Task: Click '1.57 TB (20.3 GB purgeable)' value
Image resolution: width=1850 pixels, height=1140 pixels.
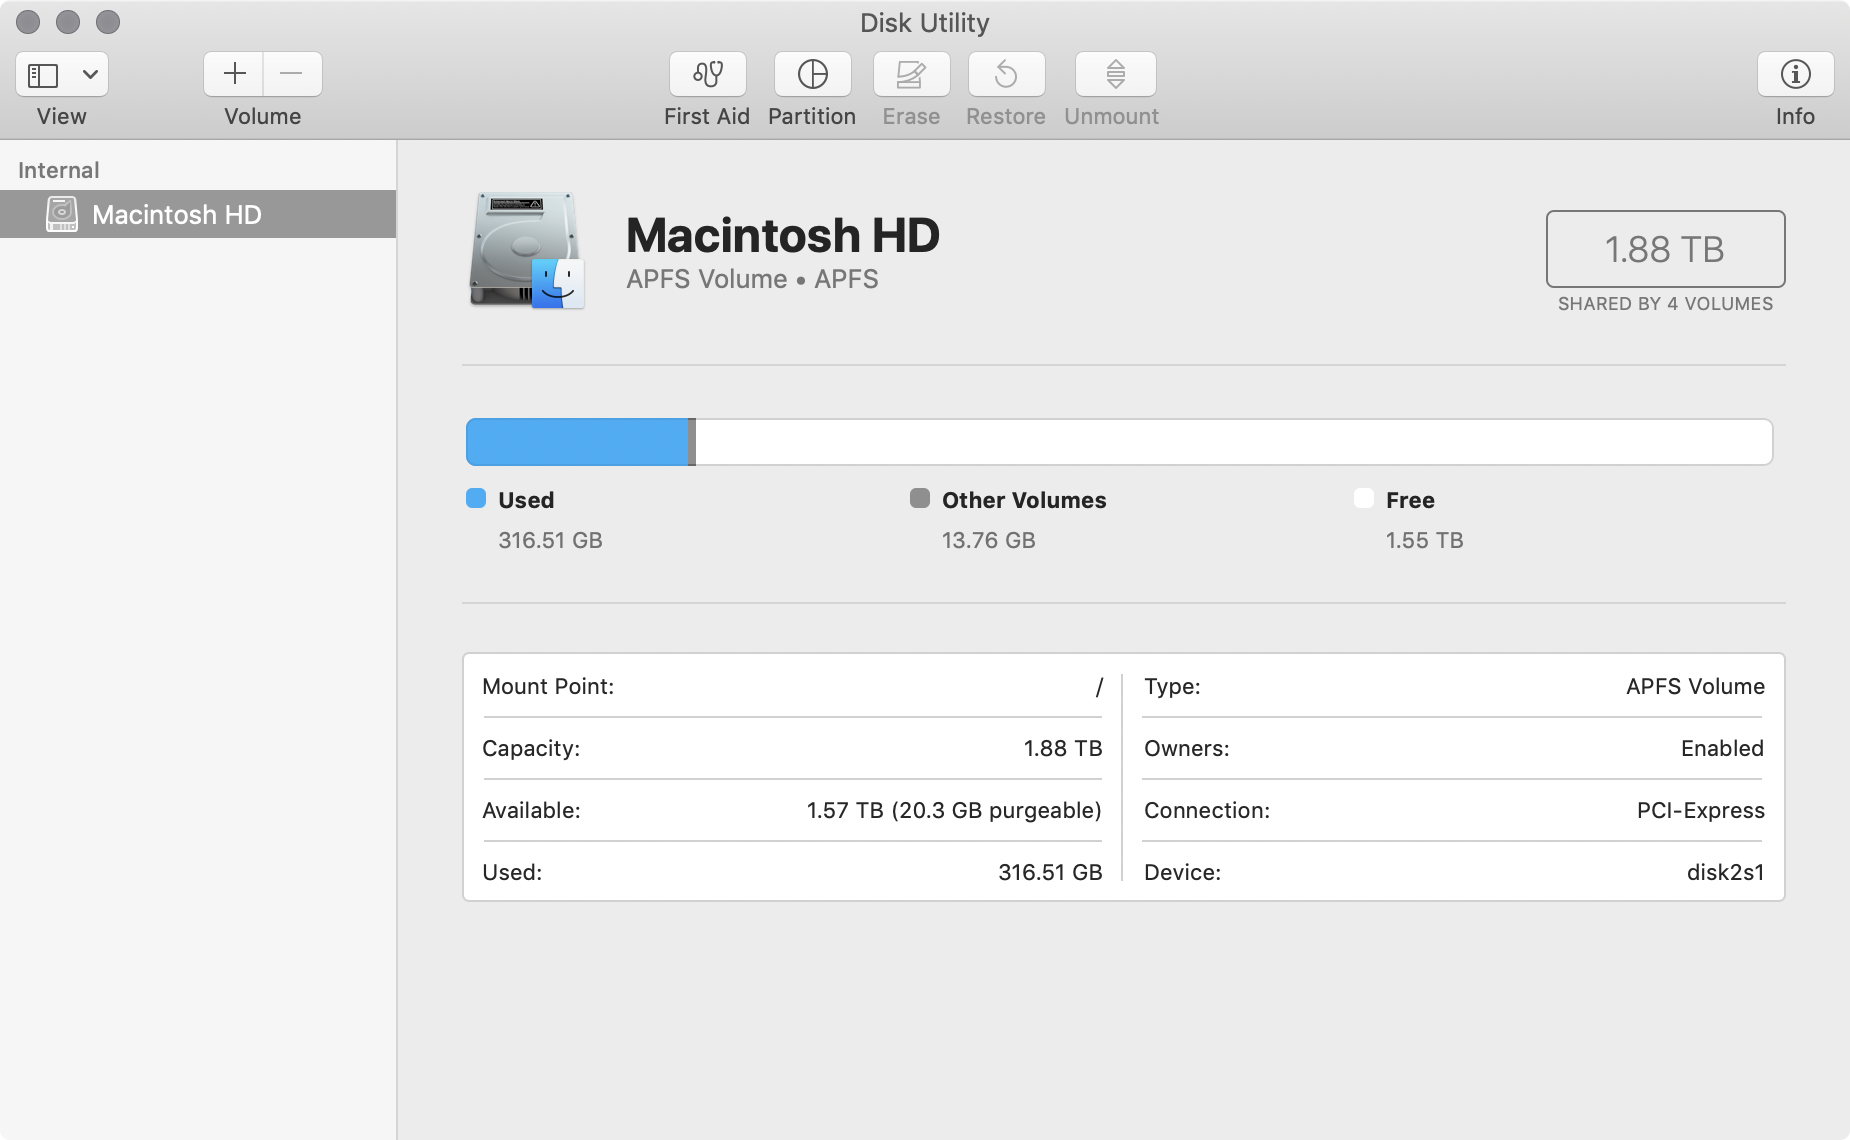Action: (954, 810)
